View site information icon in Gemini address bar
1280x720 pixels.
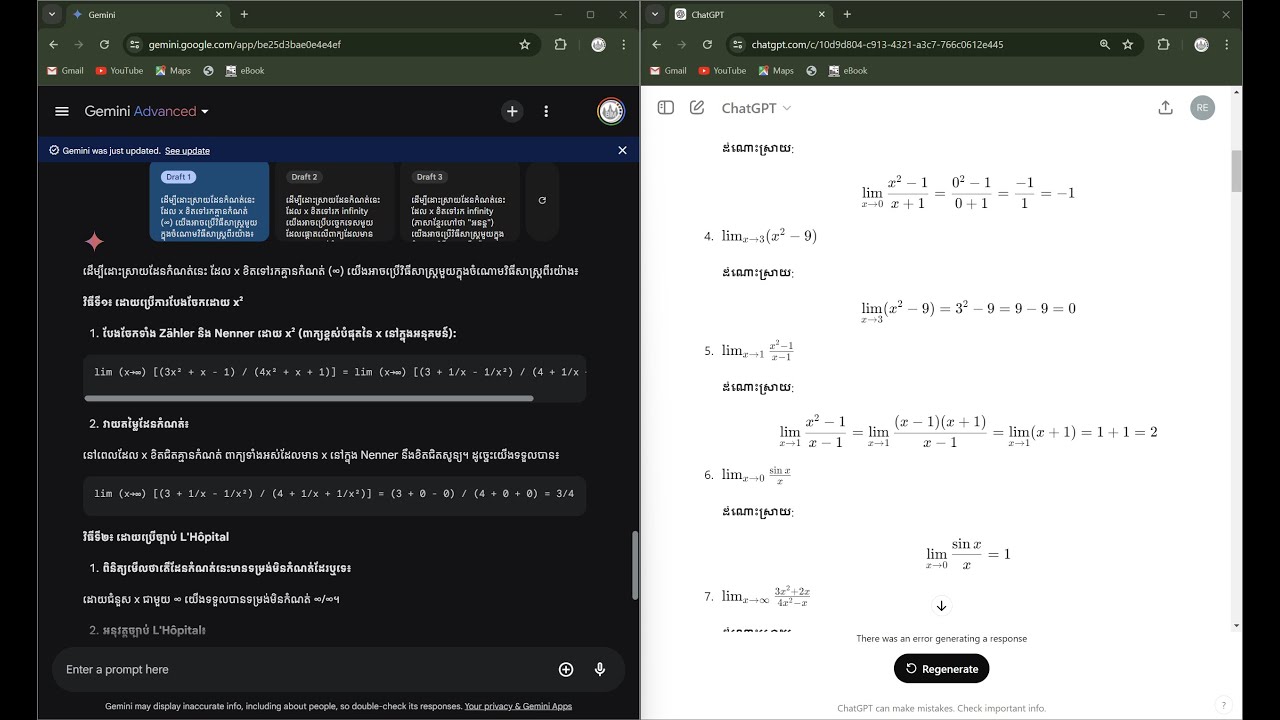pos(134,45)
